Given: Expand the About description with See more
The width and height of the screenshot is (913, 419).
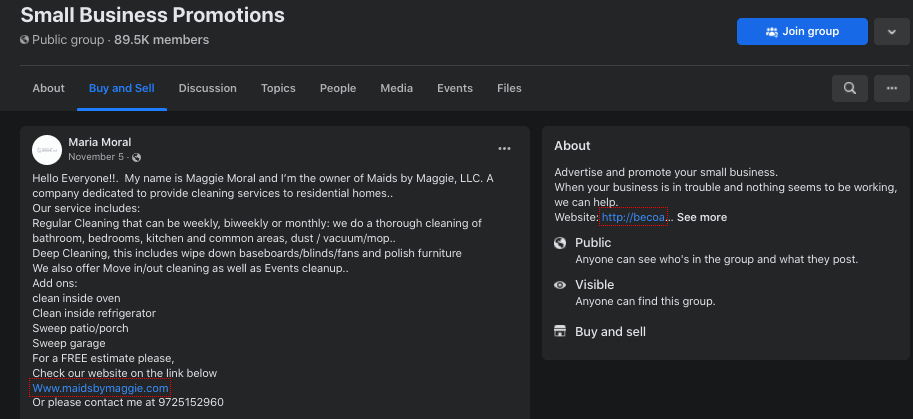Looking at the screenshot, I should (x=702, y=217).
